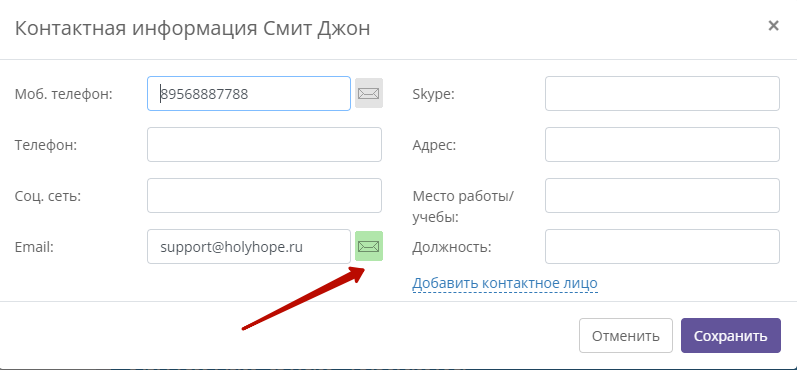Focus the Skype input field
The width and height of the screenshot is (797, 370).
[x=662, y=94]
